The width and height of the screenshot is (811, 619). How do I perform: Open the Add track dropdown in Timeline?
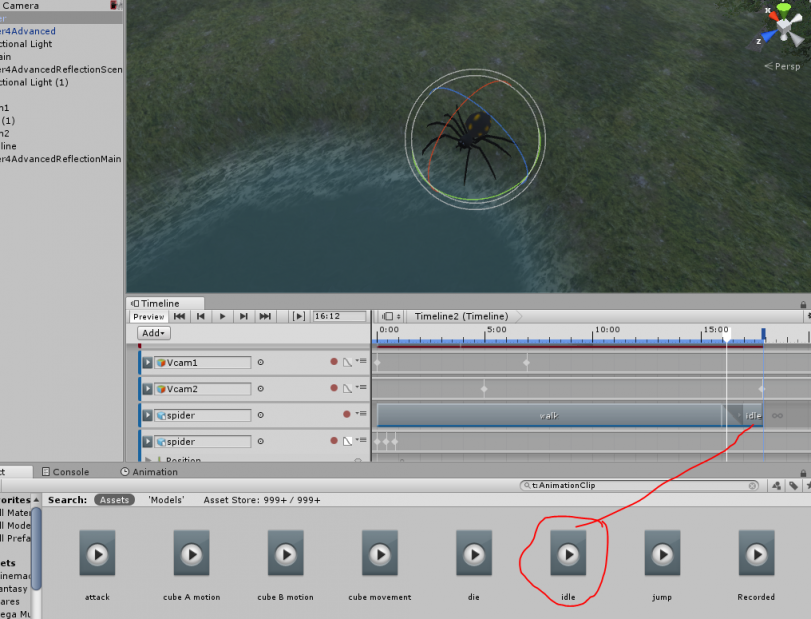(152, 333)
